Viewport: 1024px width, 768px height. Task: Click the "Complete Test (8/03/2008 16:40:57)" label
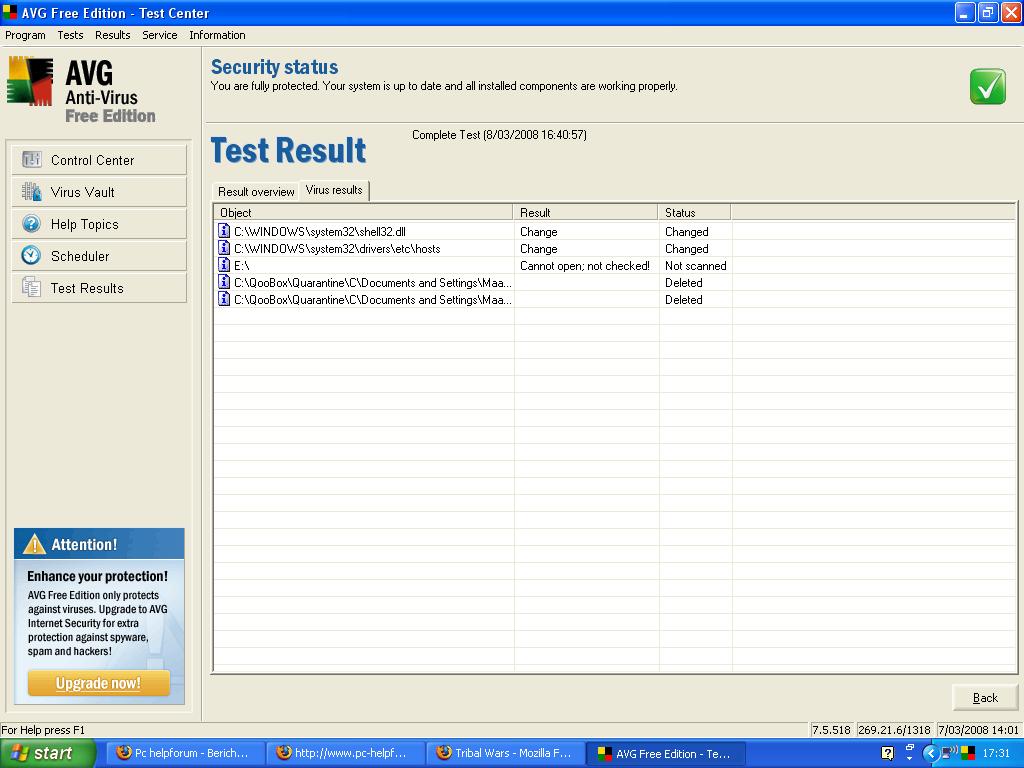[x=499, y=135]
